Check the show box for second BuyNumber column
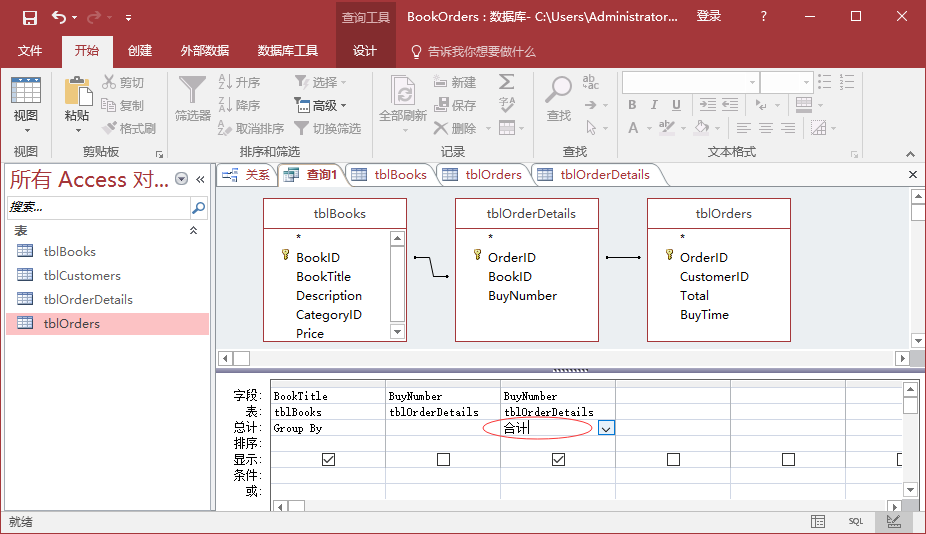Viewport: 926px width, 534px height. (443, 459)
